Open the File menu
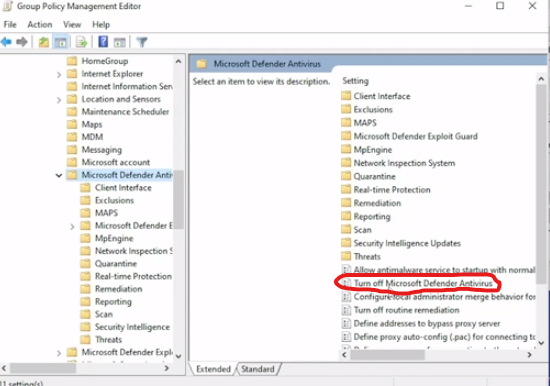This screenshot has height=386, width=550. pyautogui.click(x=10, y=25)
